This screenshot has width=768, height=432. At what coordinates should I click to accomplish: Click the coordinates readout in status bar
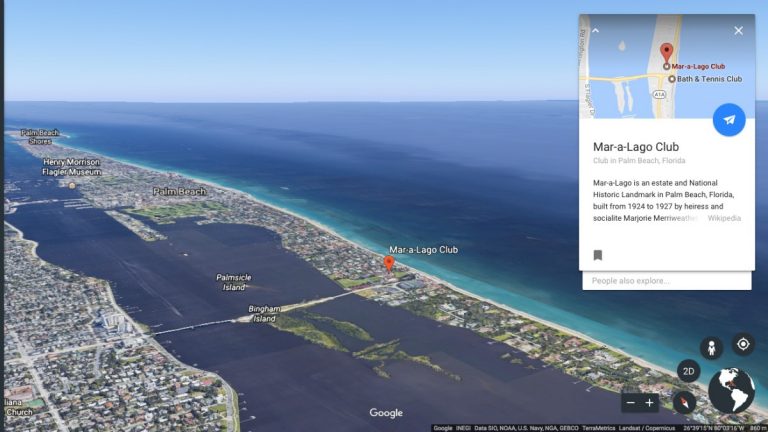(713, 428)
